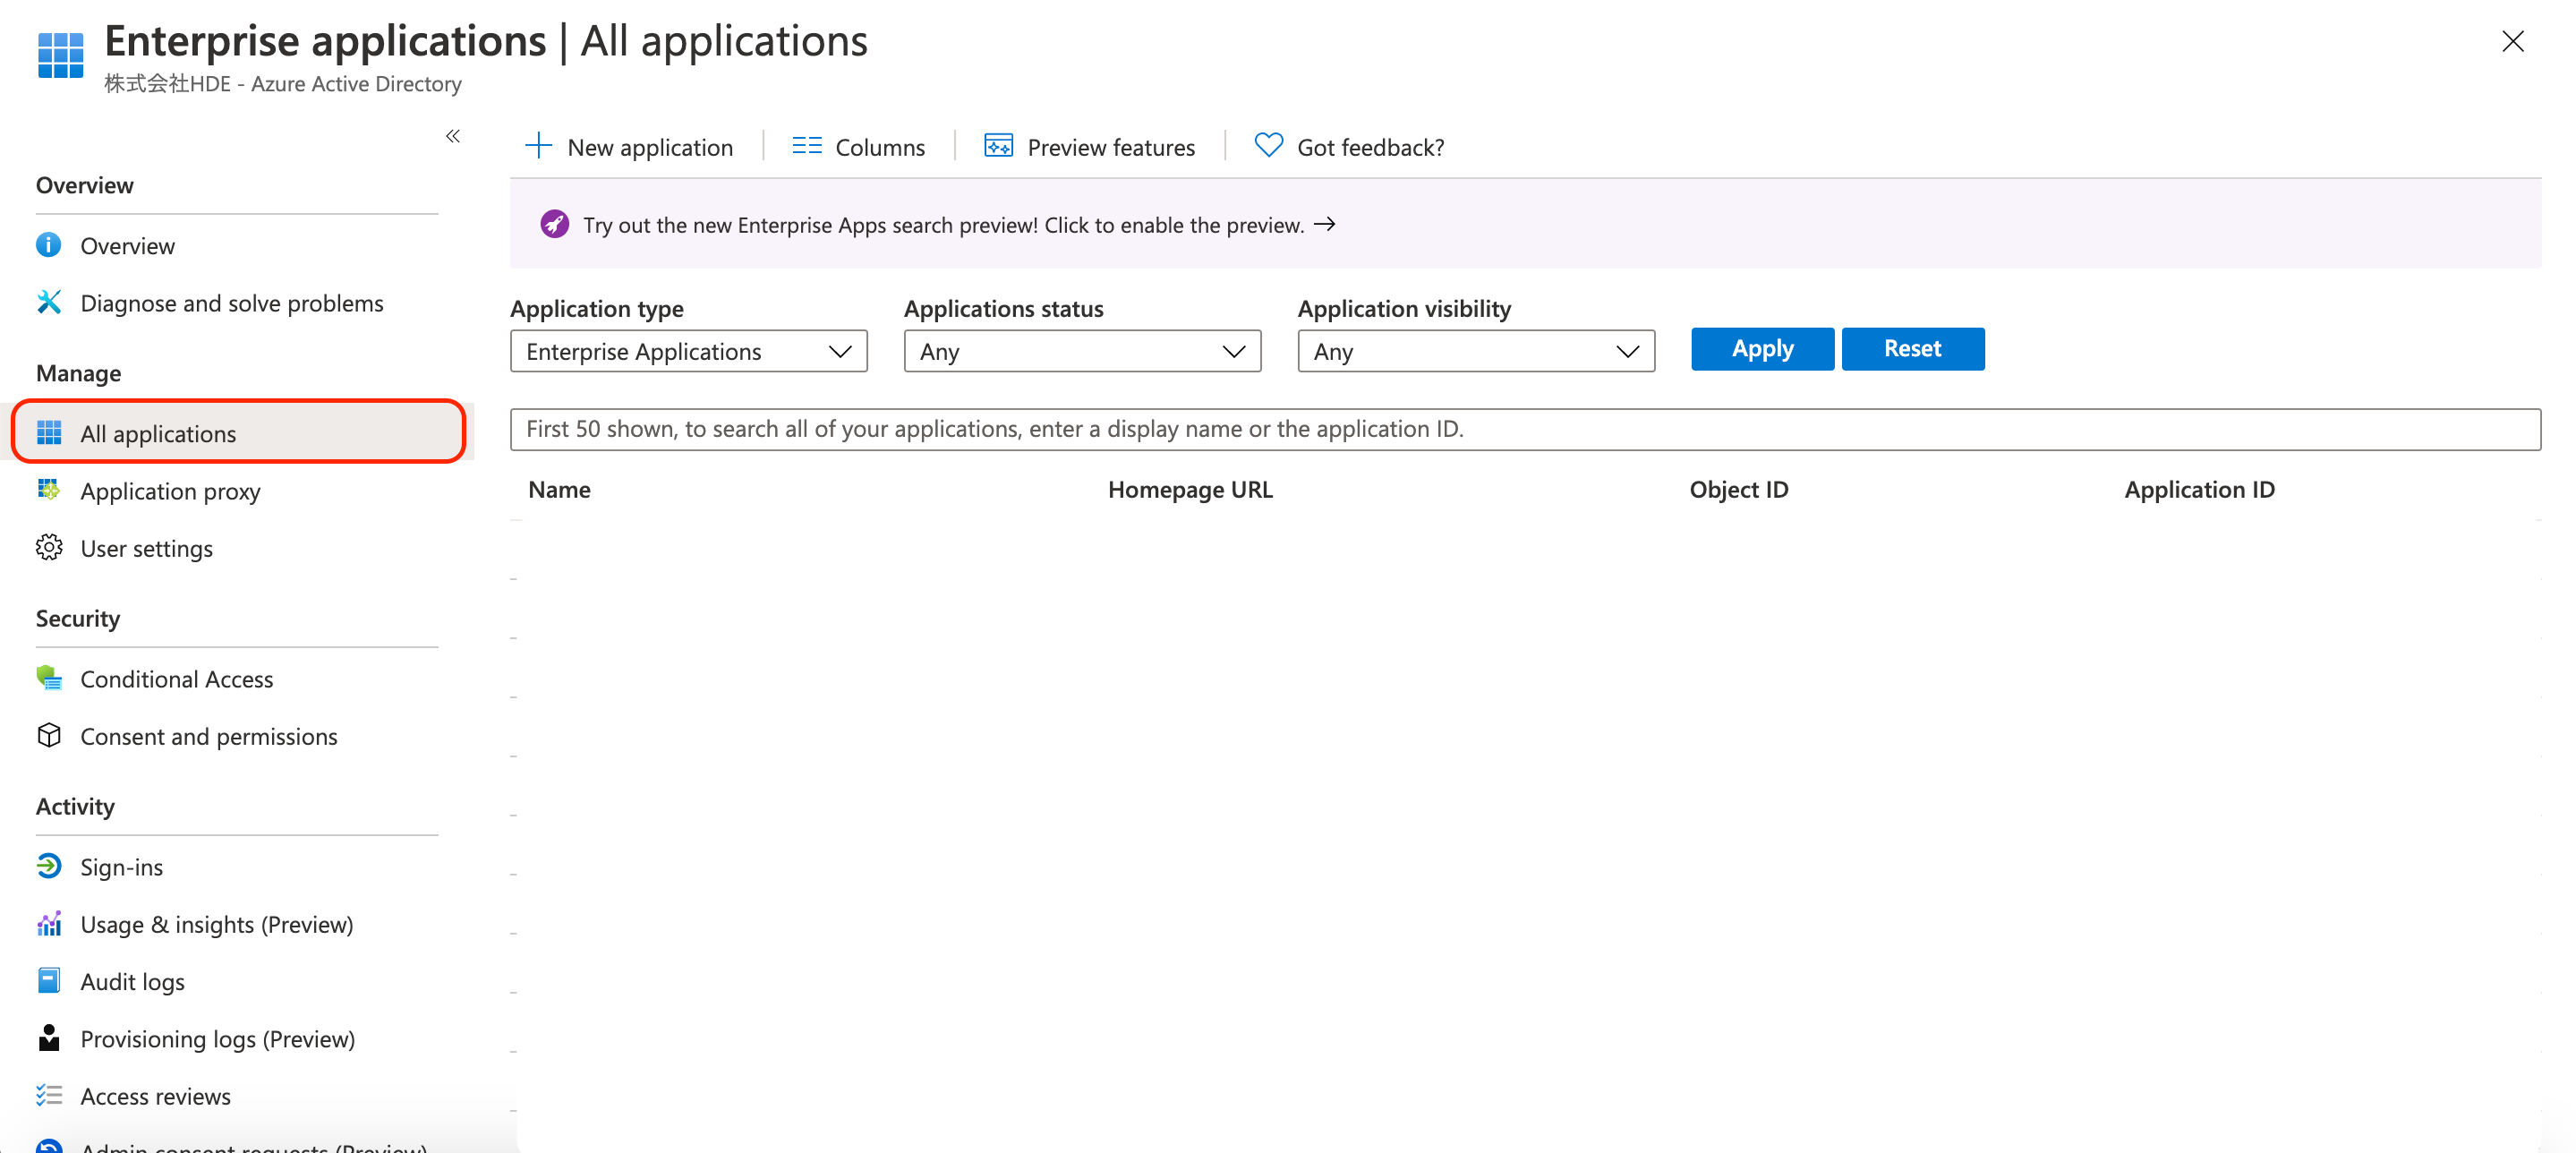
Task: Focus the application search input field
Action: click(1525, 428)
